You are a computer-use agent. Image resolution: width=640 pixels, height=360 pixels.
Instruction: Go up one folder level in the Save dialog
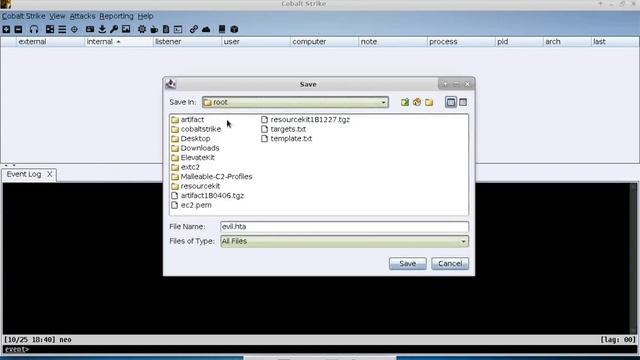404,102
